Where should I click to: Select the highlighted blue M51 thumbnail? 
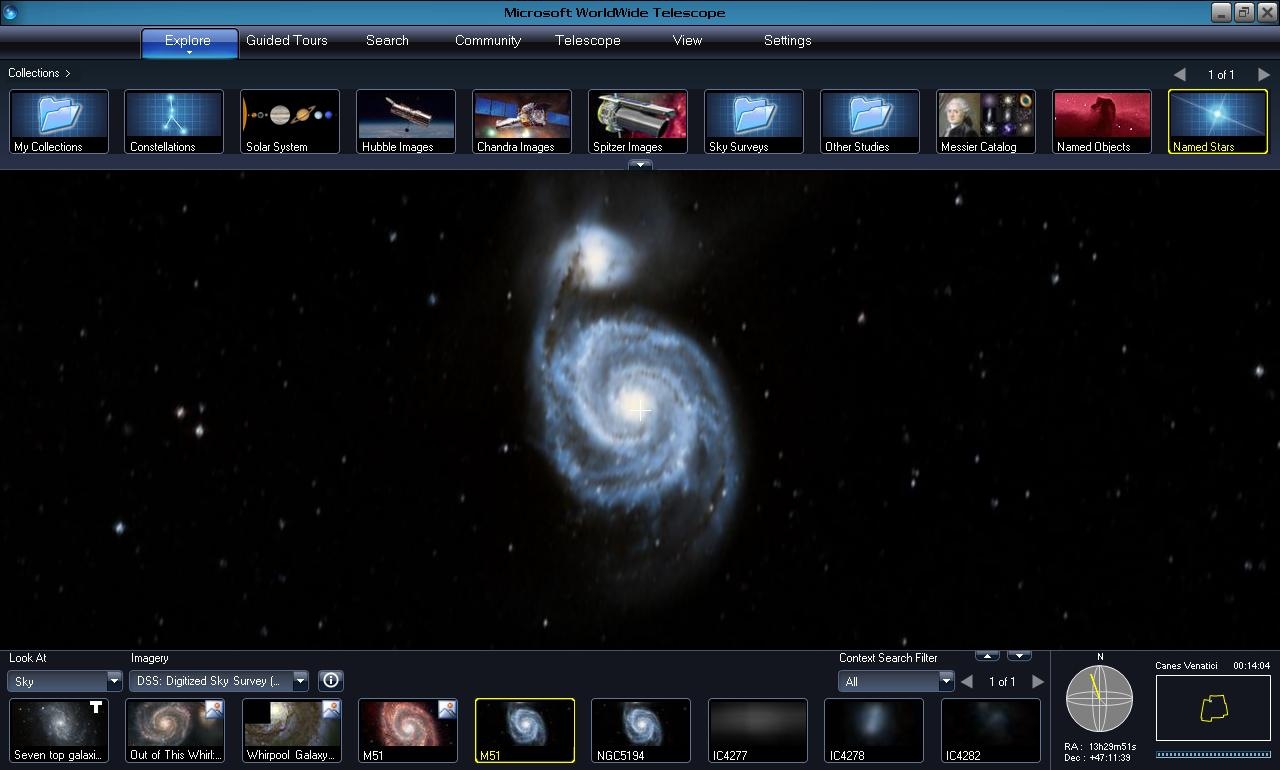[x=525, y=730]
